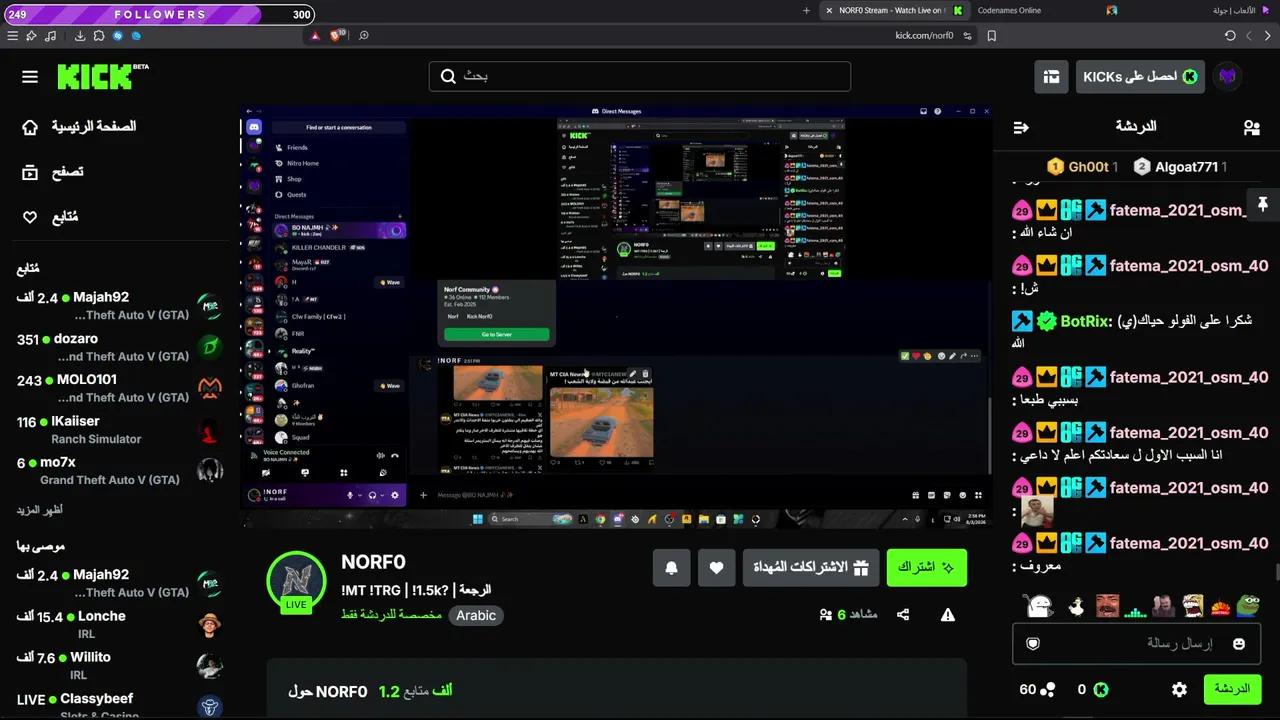This screenshot has height=720, width=1280.
Task: Focus the Kick search field
Action: (640, 76)
